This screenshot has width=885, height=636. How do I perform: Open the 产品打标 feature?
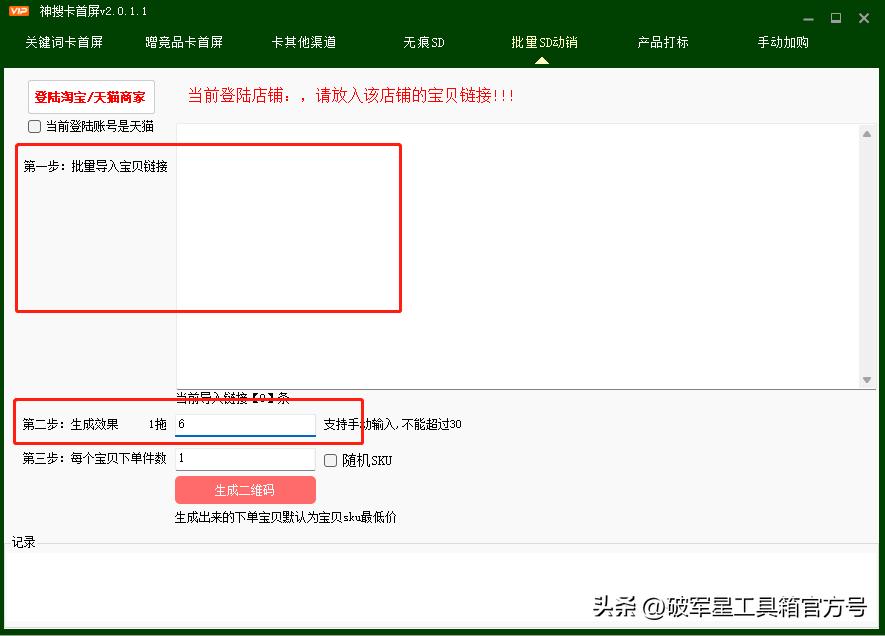coord(663,42)
